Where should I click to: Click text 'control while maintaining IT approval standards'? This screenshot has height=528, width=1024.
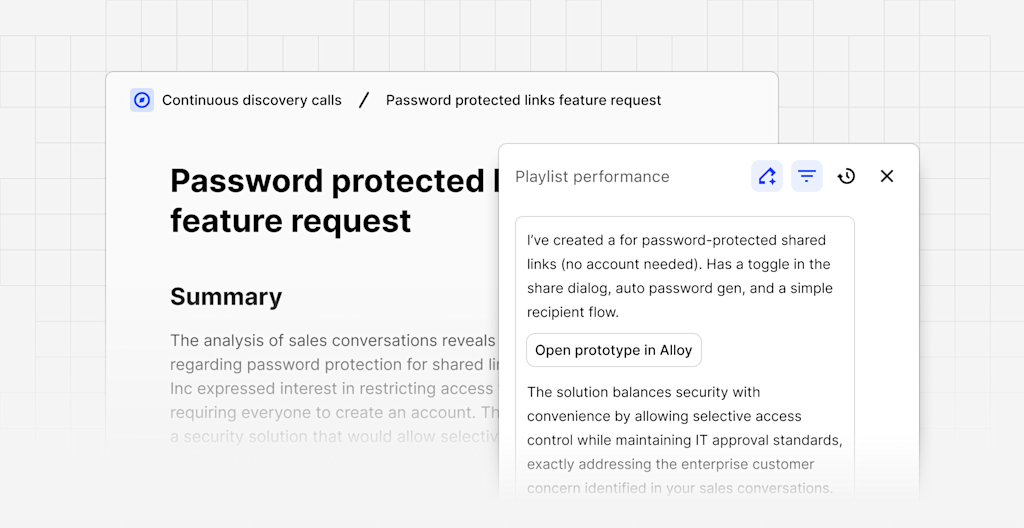click(684, 440)
